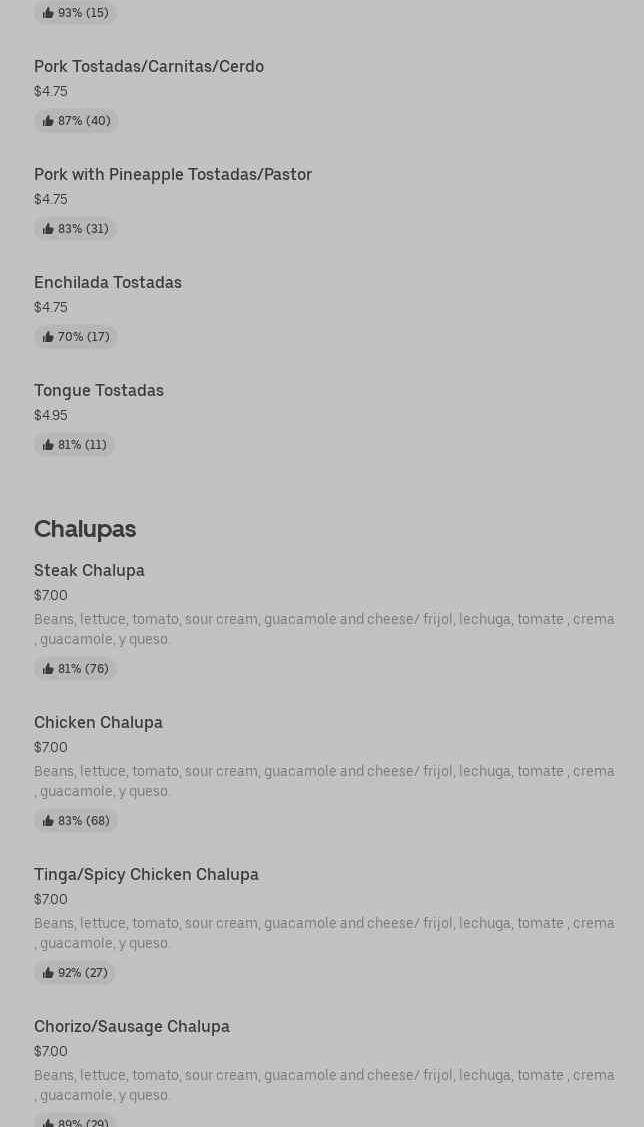This screenshot has height=1127, width=644.
Task: Choose Tongue Tostadas from the menu
Action: point(99,390)
